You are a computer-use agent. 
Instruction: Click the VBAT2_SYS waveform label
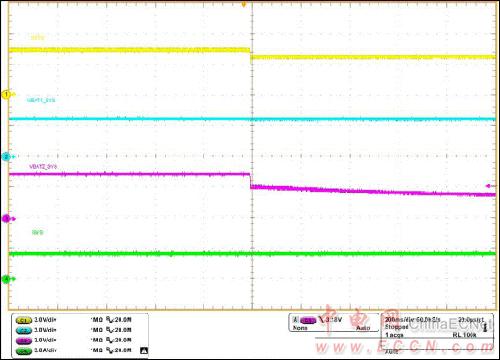pos(43,166)
